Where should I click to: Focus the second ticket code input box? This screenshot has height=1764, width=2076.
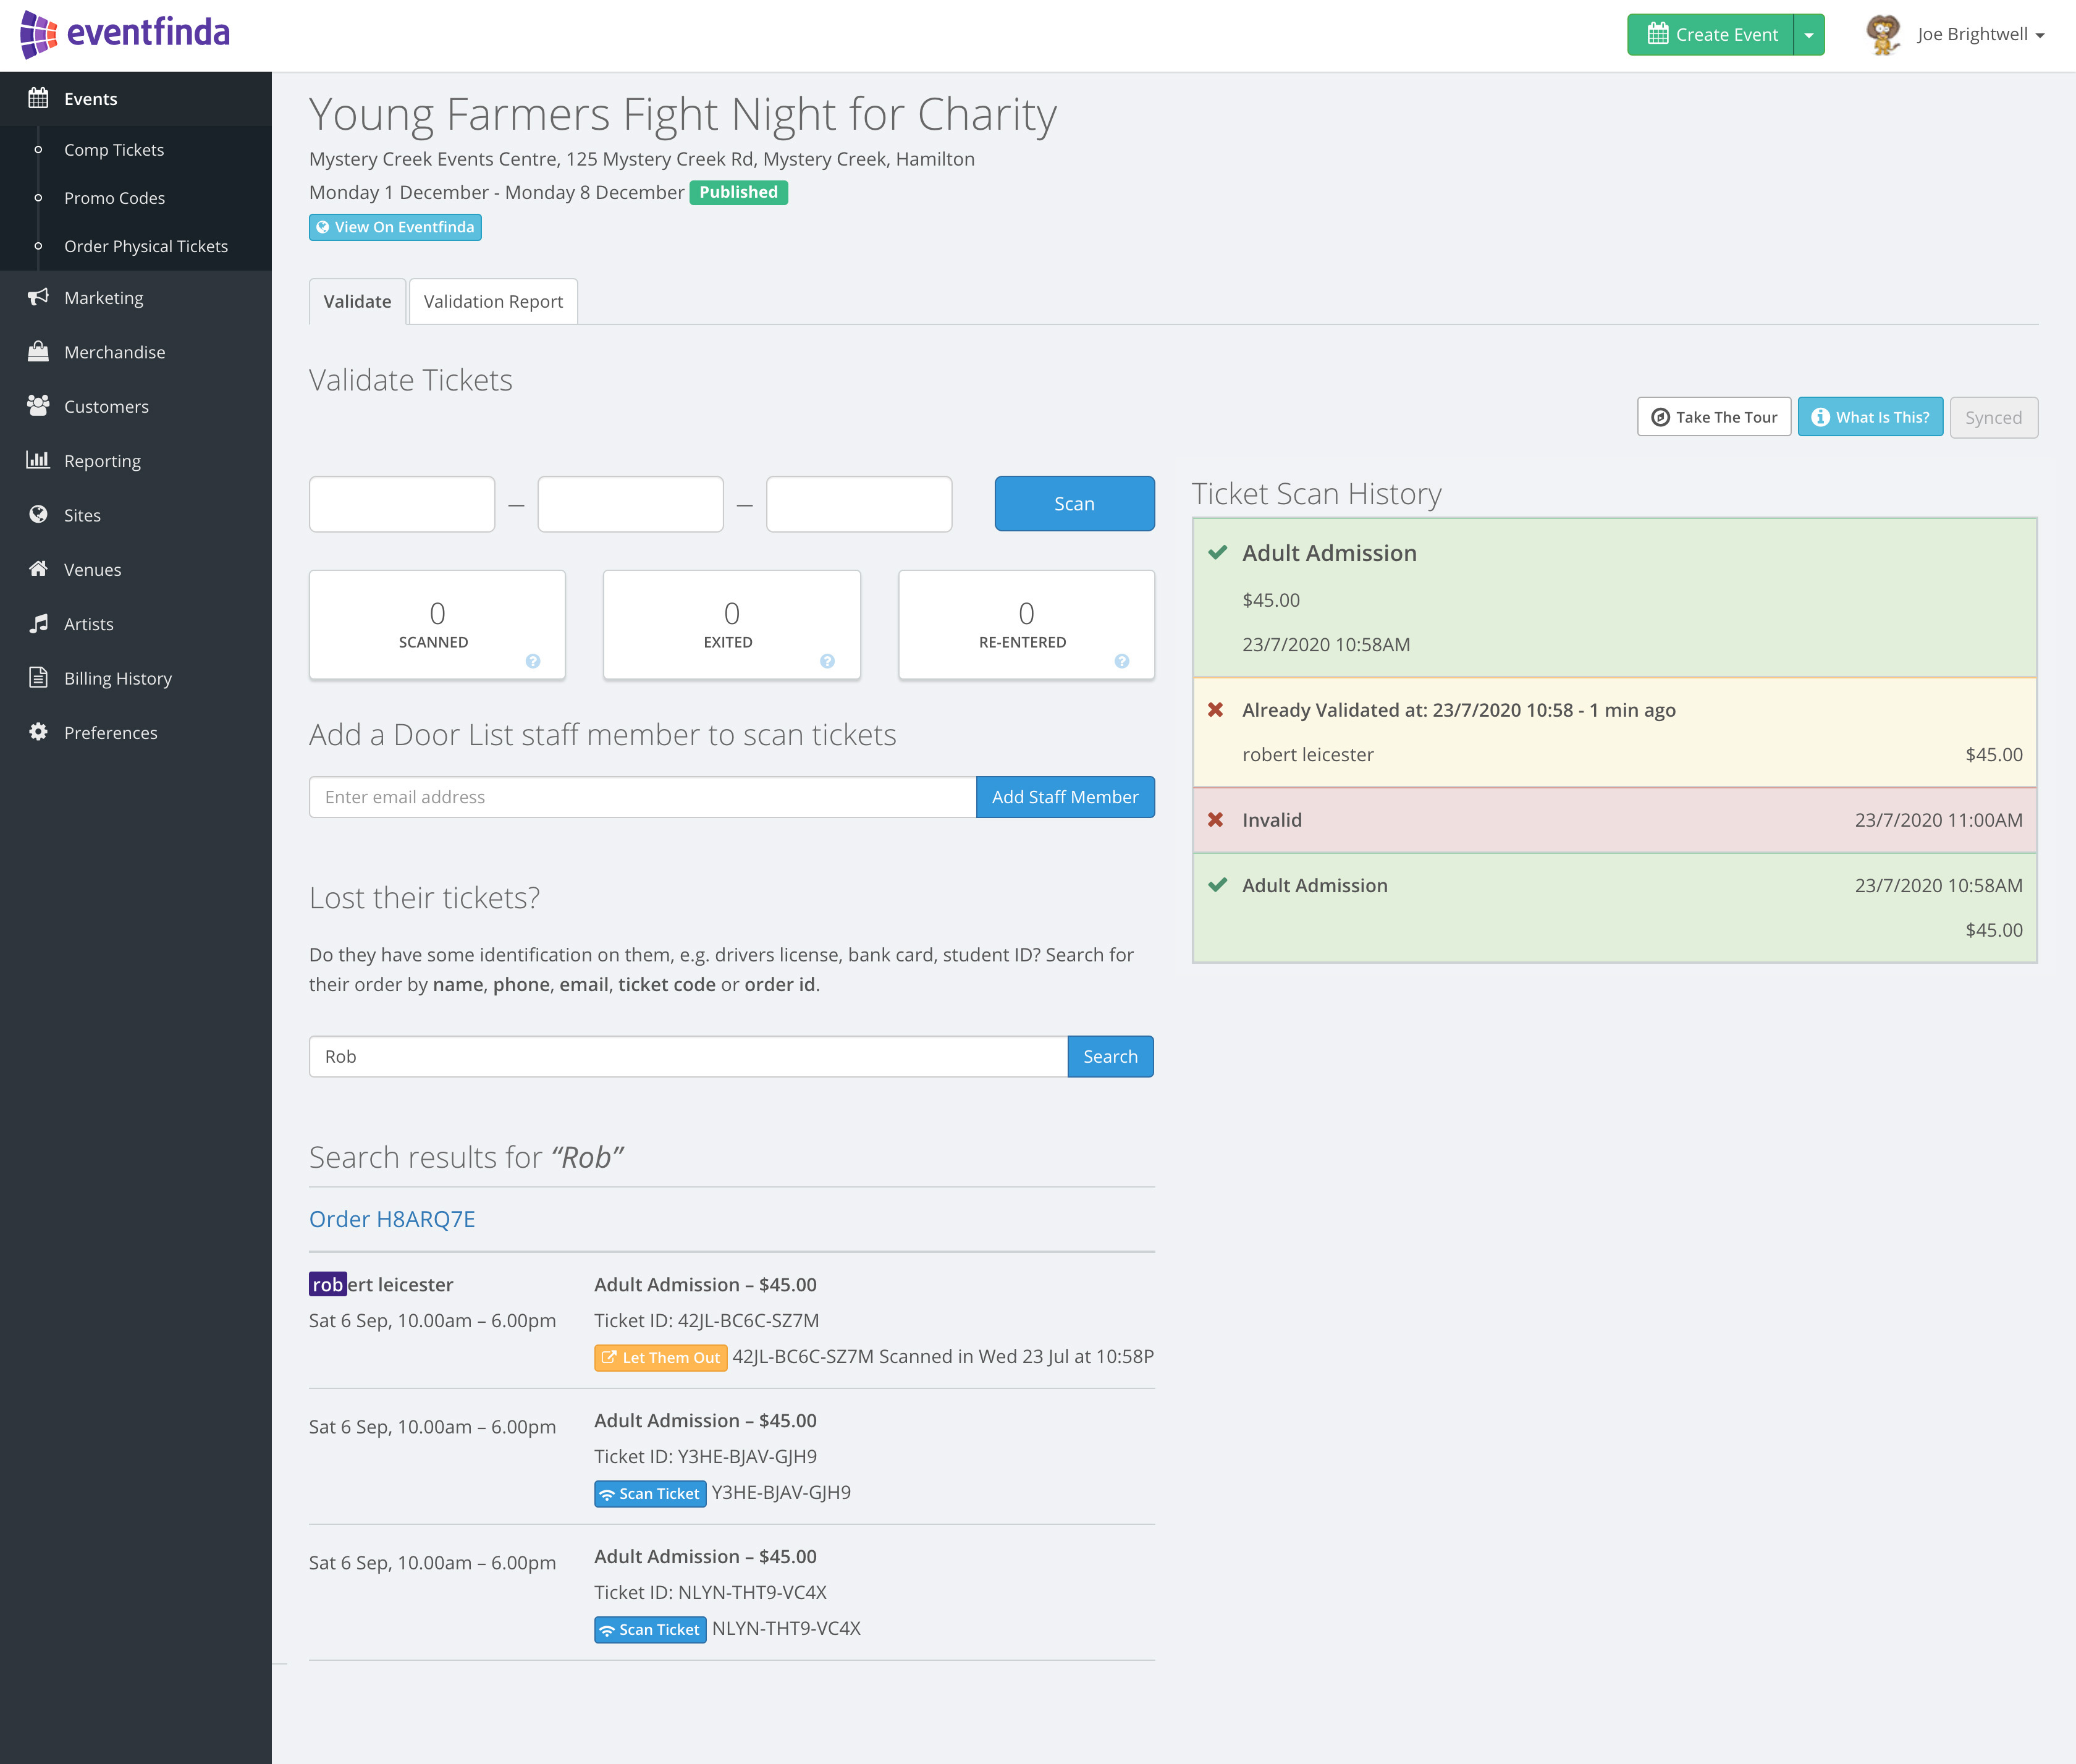point(630,504)
